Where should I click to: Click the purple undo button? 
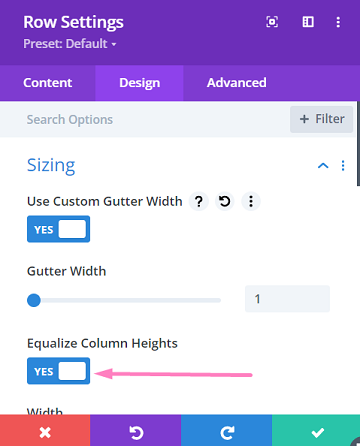(x=136, y=431)
